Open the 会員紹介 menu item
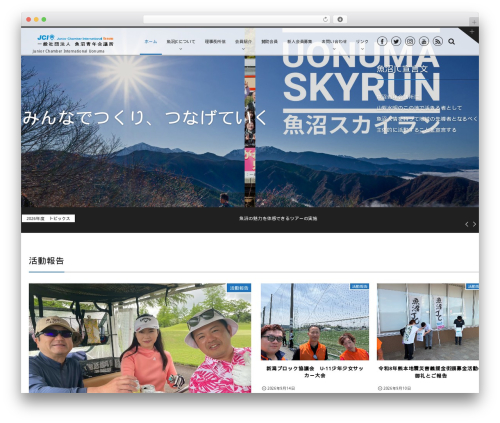The image size is (500, 423). (243, 42)
